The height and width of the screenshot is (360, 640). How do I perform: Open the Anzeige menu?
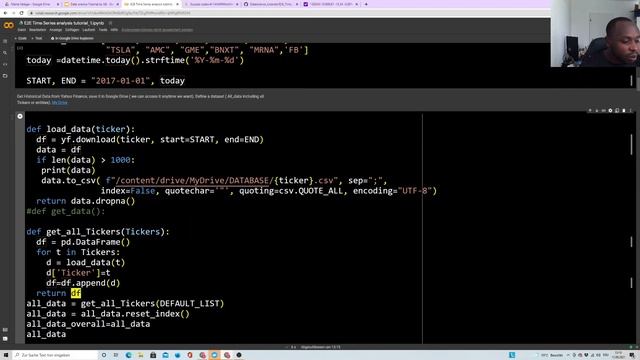pyautogui.click(x=56, y=30)
